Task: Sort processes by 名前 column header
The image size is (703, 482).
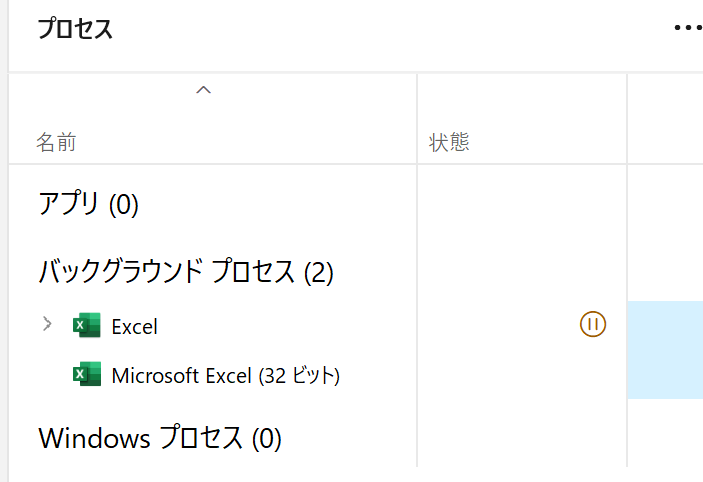Action: click(x=56, y=143)
